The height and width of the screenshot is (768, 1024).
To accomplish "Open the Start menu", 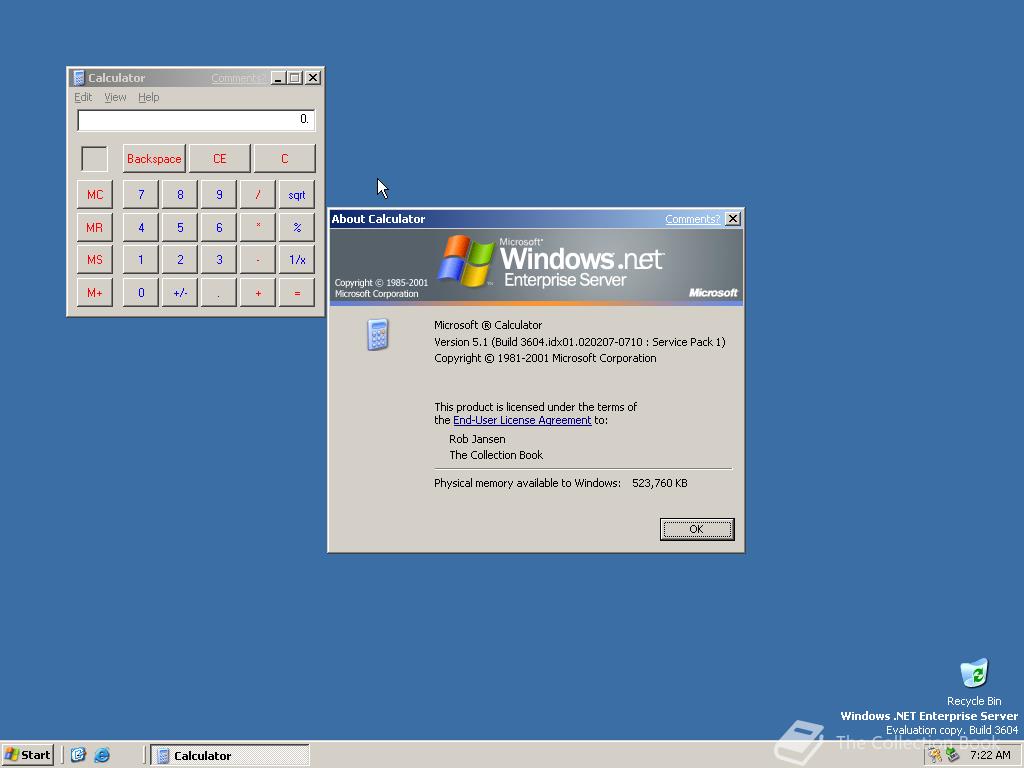I will (27, 755).
